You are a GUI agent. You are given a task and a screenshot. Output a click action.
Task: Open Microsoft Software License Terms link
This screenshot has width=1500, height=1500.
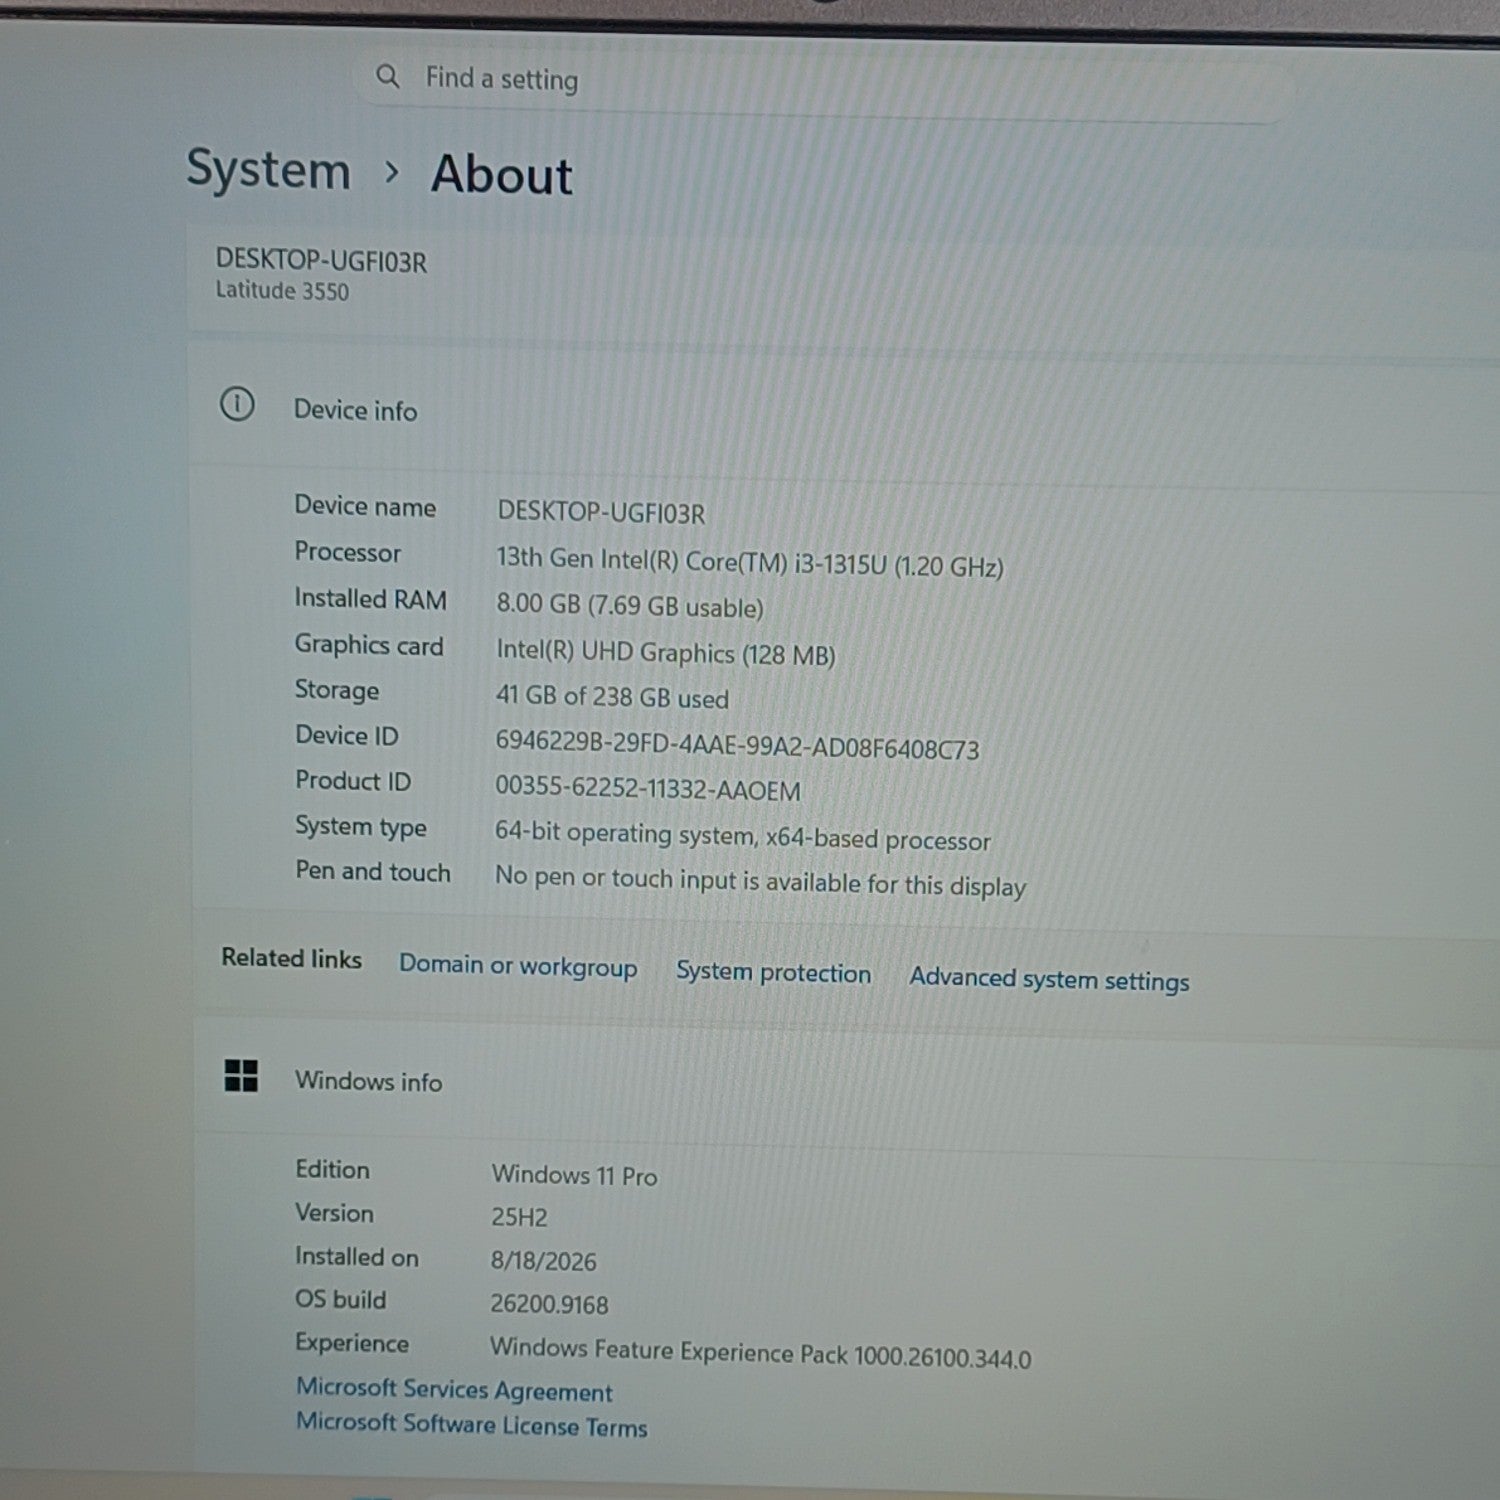click(472, 1424)
